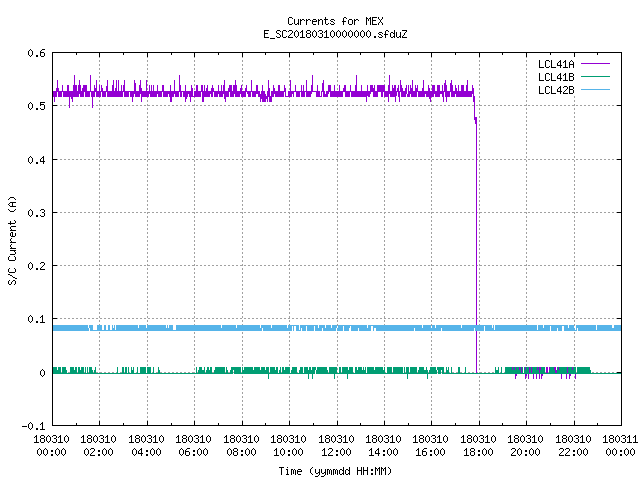Click the y-axis tick value "0.6"
The width and height of the screenshot is (640, 480).
tap(36, 53)
